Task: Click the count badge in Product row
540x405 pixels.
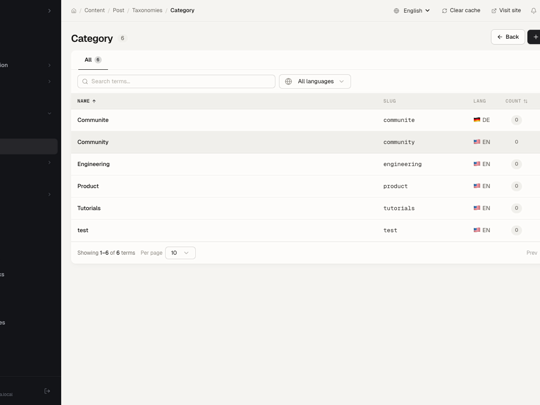Action: click(516, 186)
